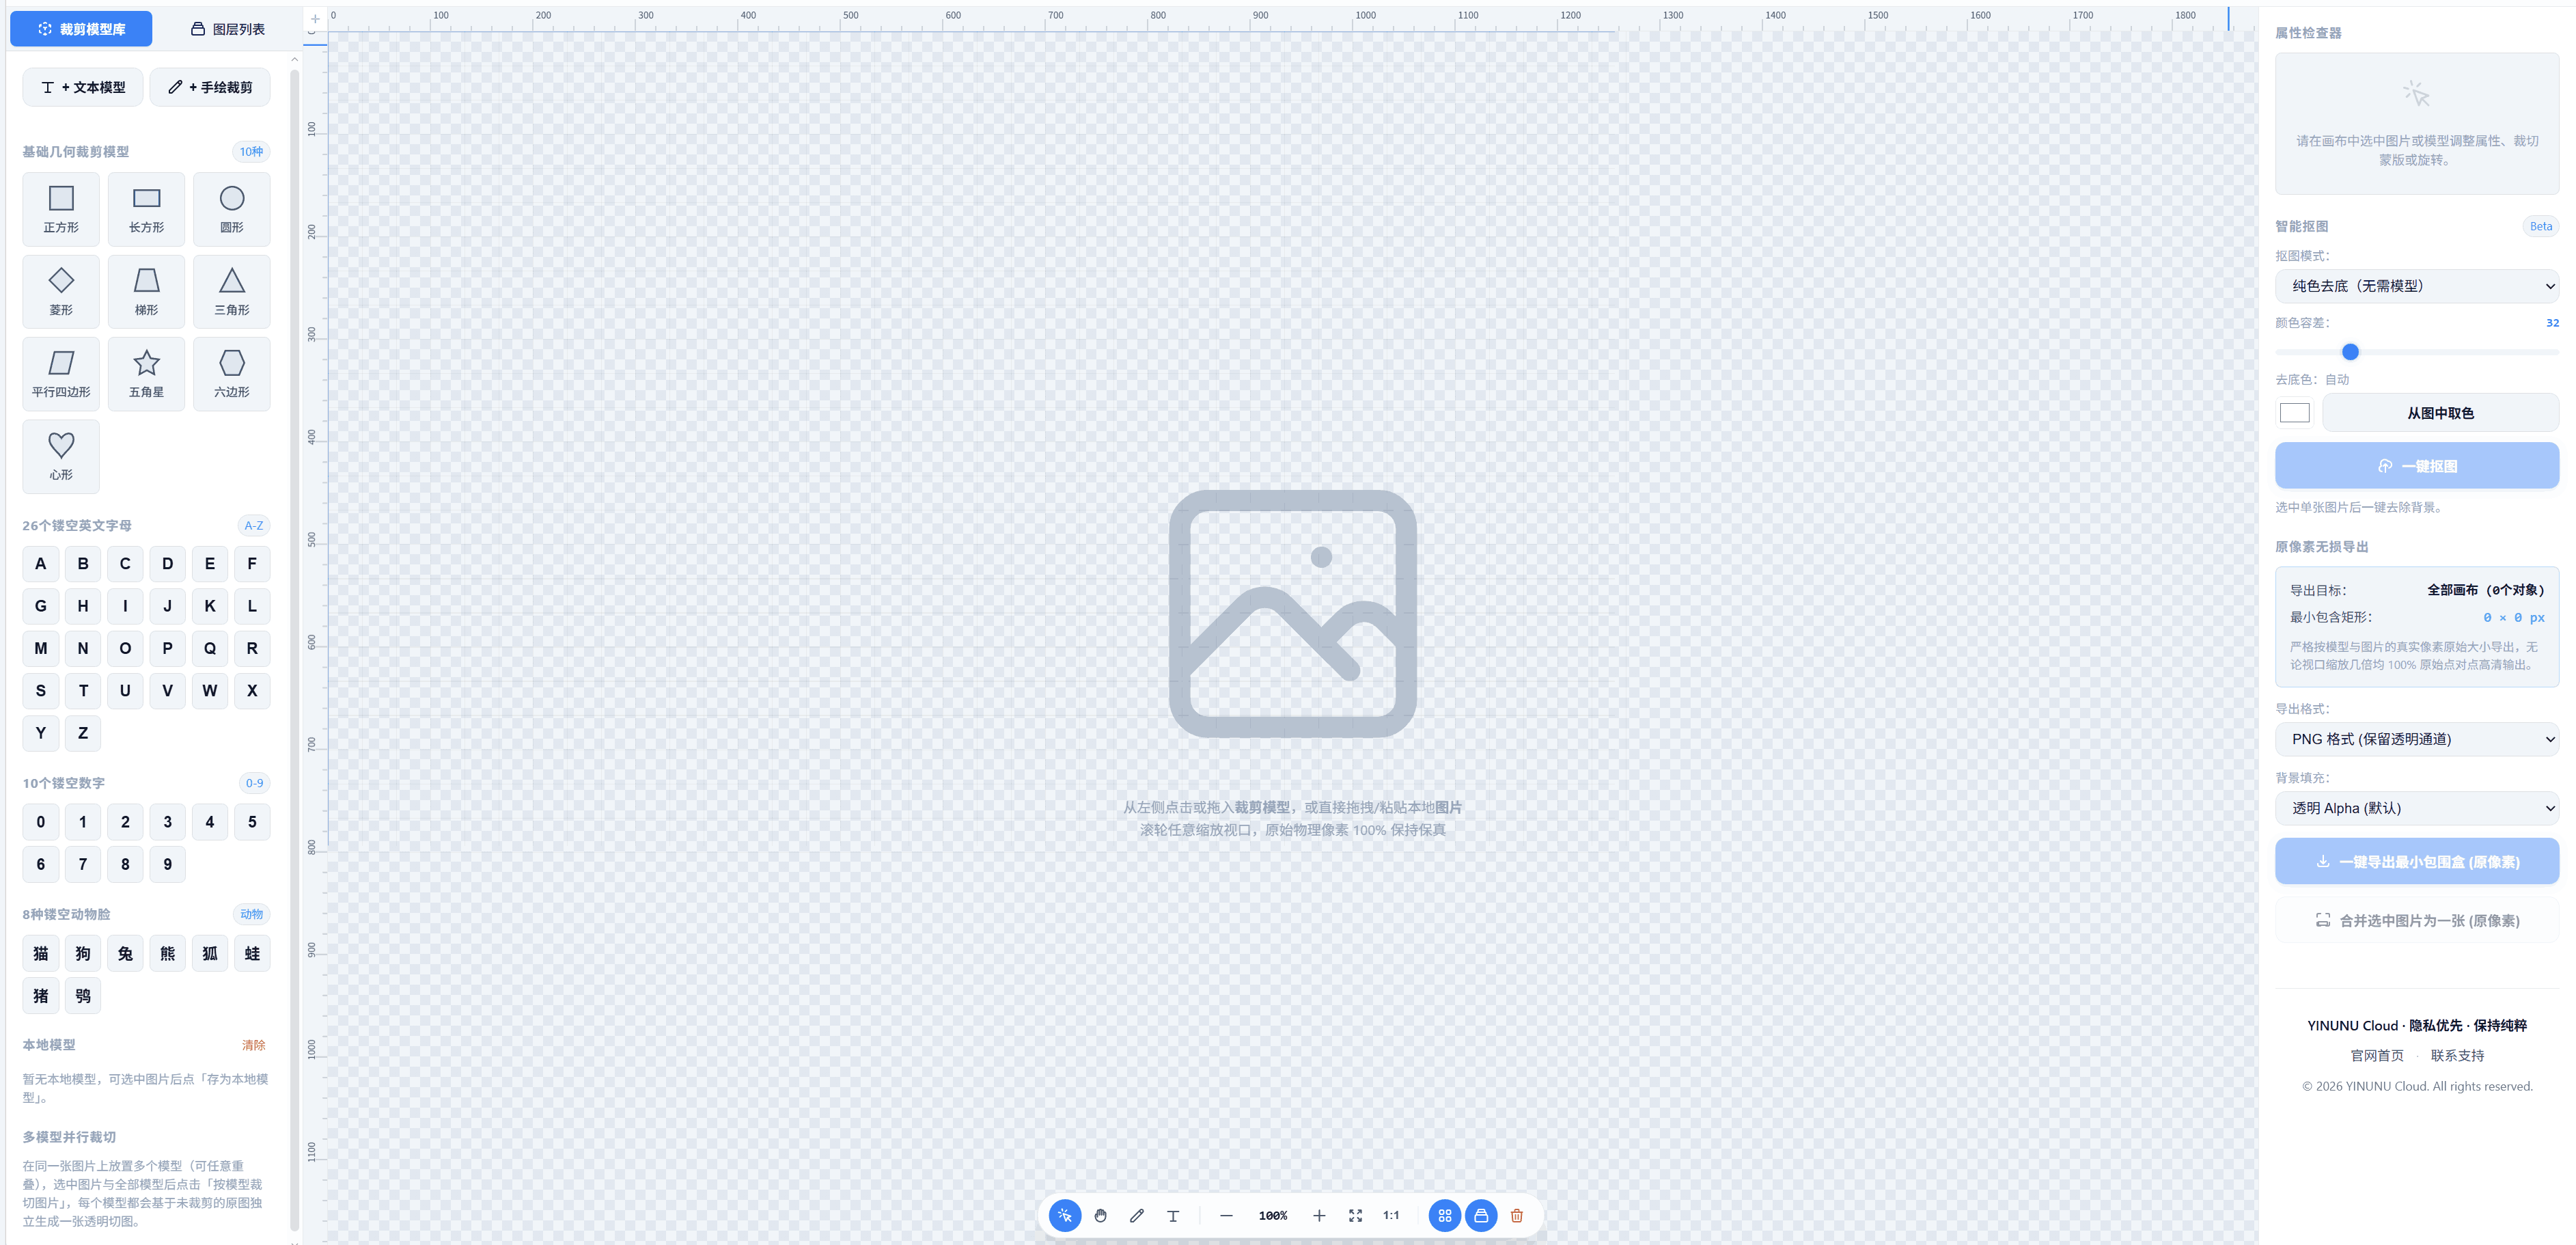Open the 联系支持 link
Screen dimensions: 2576x1245
[2457, 1056]
